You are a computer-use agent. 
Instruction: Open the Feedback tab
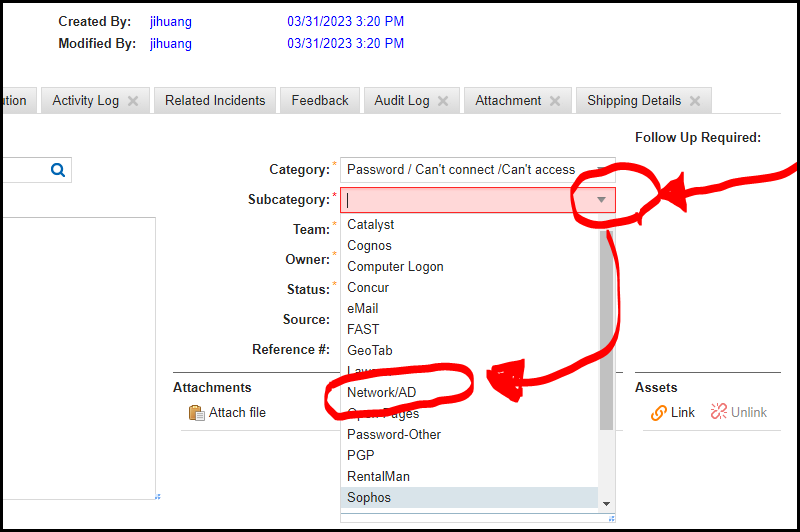(320, 101)
